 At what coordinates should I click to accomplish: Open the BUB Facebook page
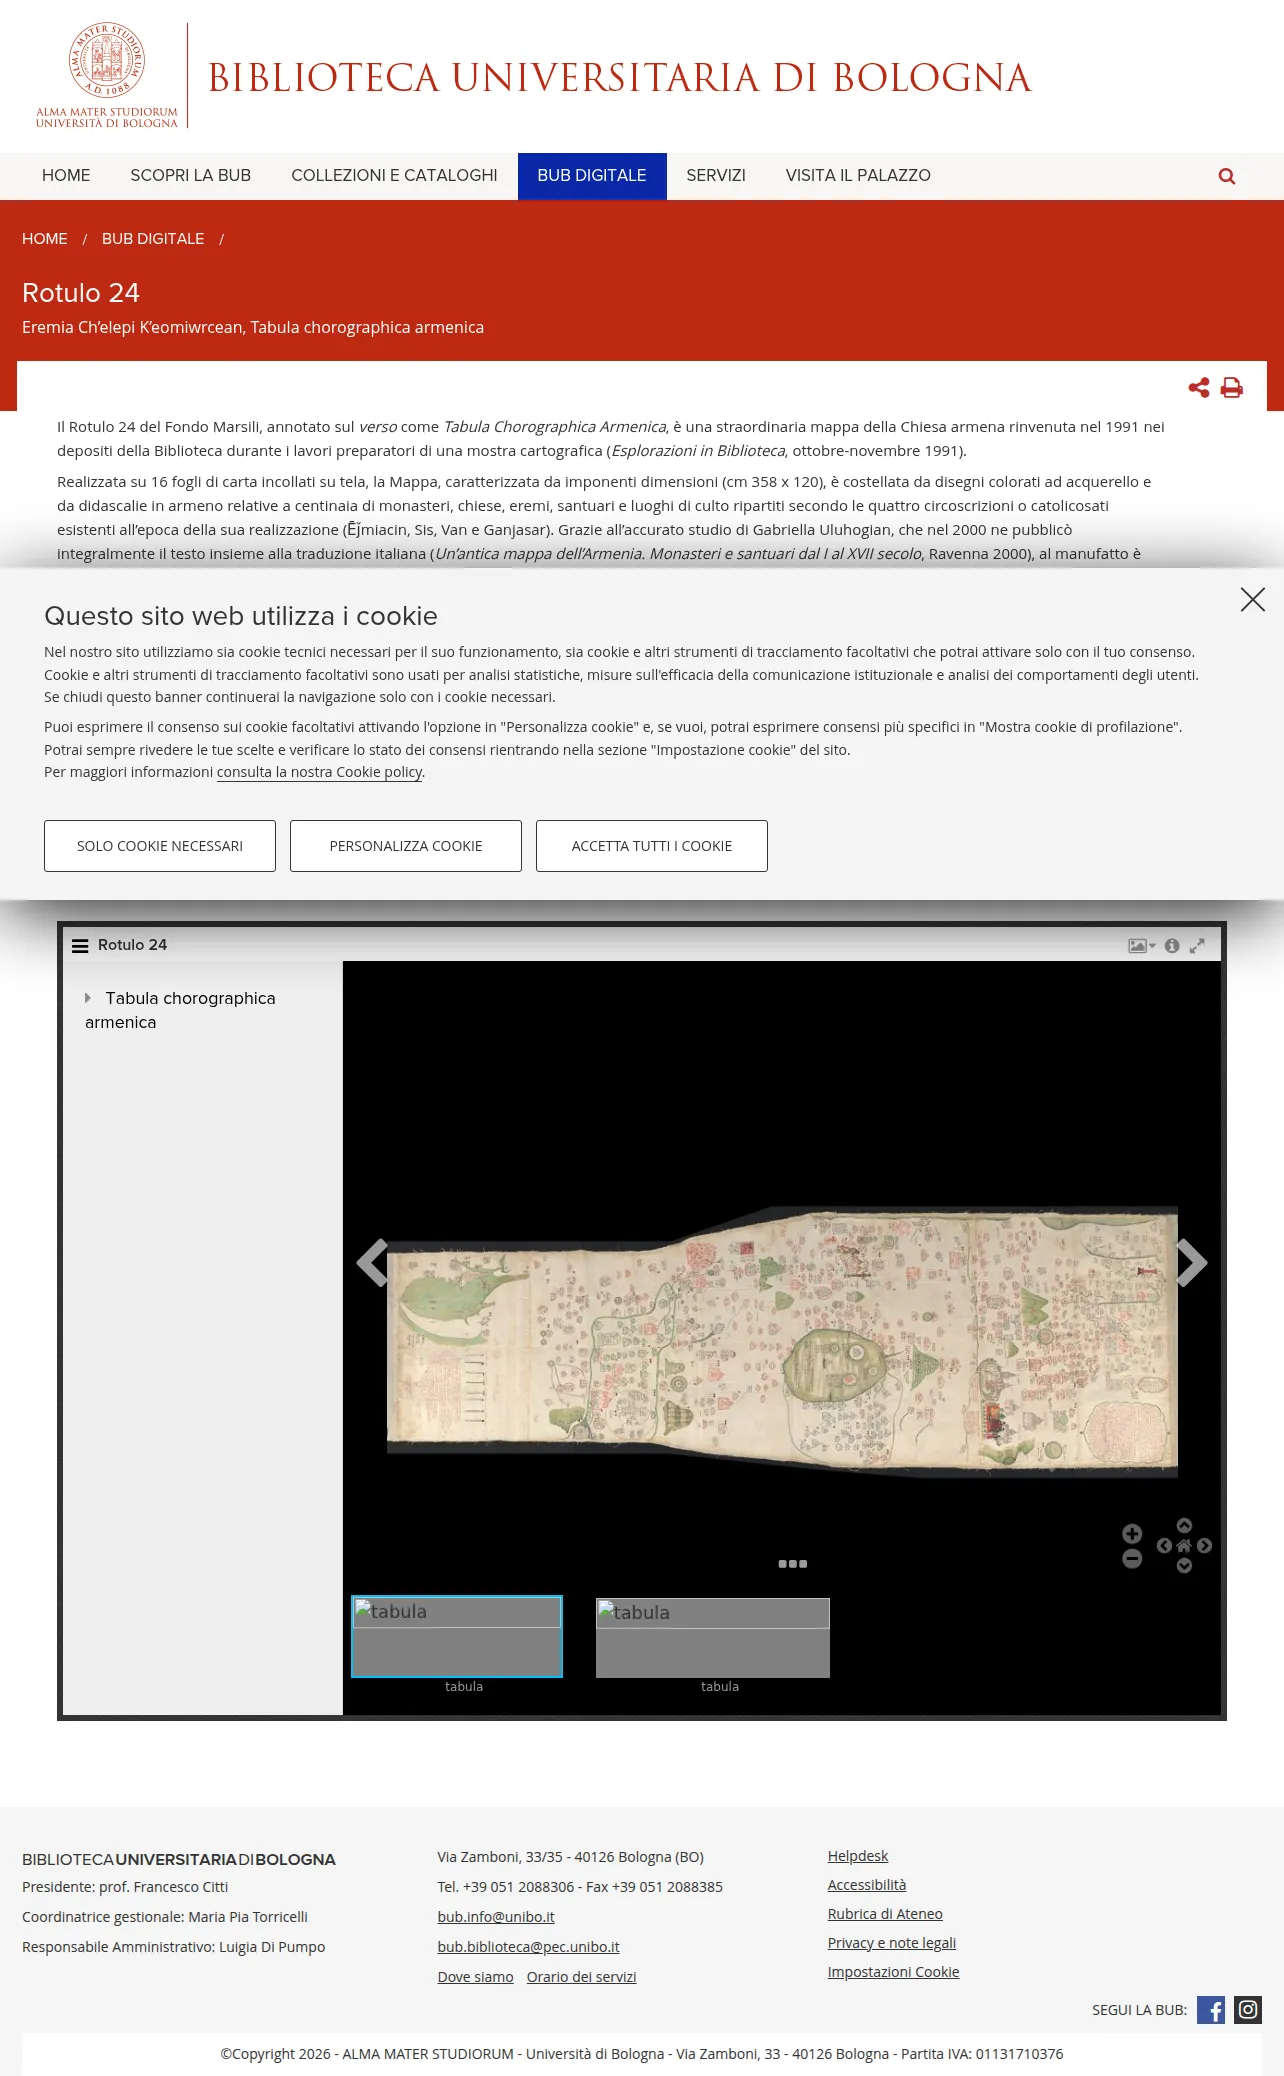point(1211,2010)
